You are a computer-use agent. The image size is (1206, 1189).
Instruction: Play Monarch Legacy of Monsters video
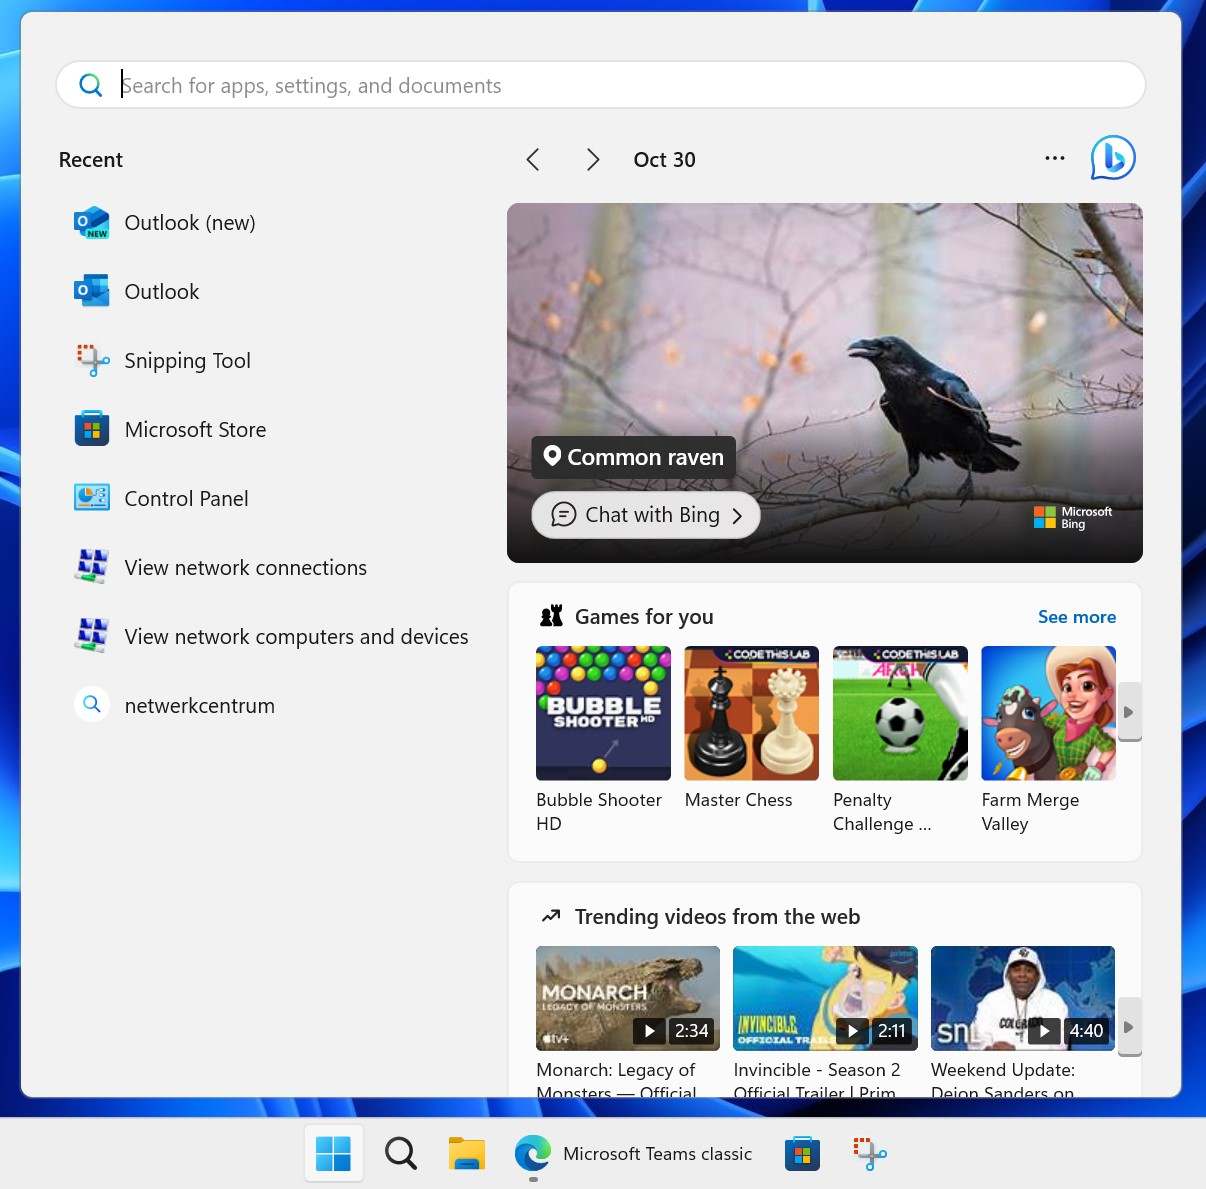coord(628,998)
